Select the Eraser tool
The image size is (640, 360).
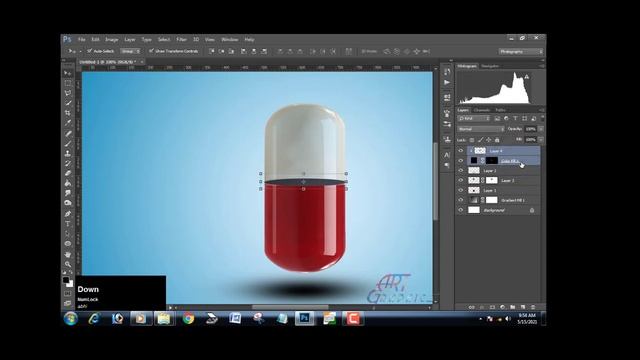click(x=68, y=173)
